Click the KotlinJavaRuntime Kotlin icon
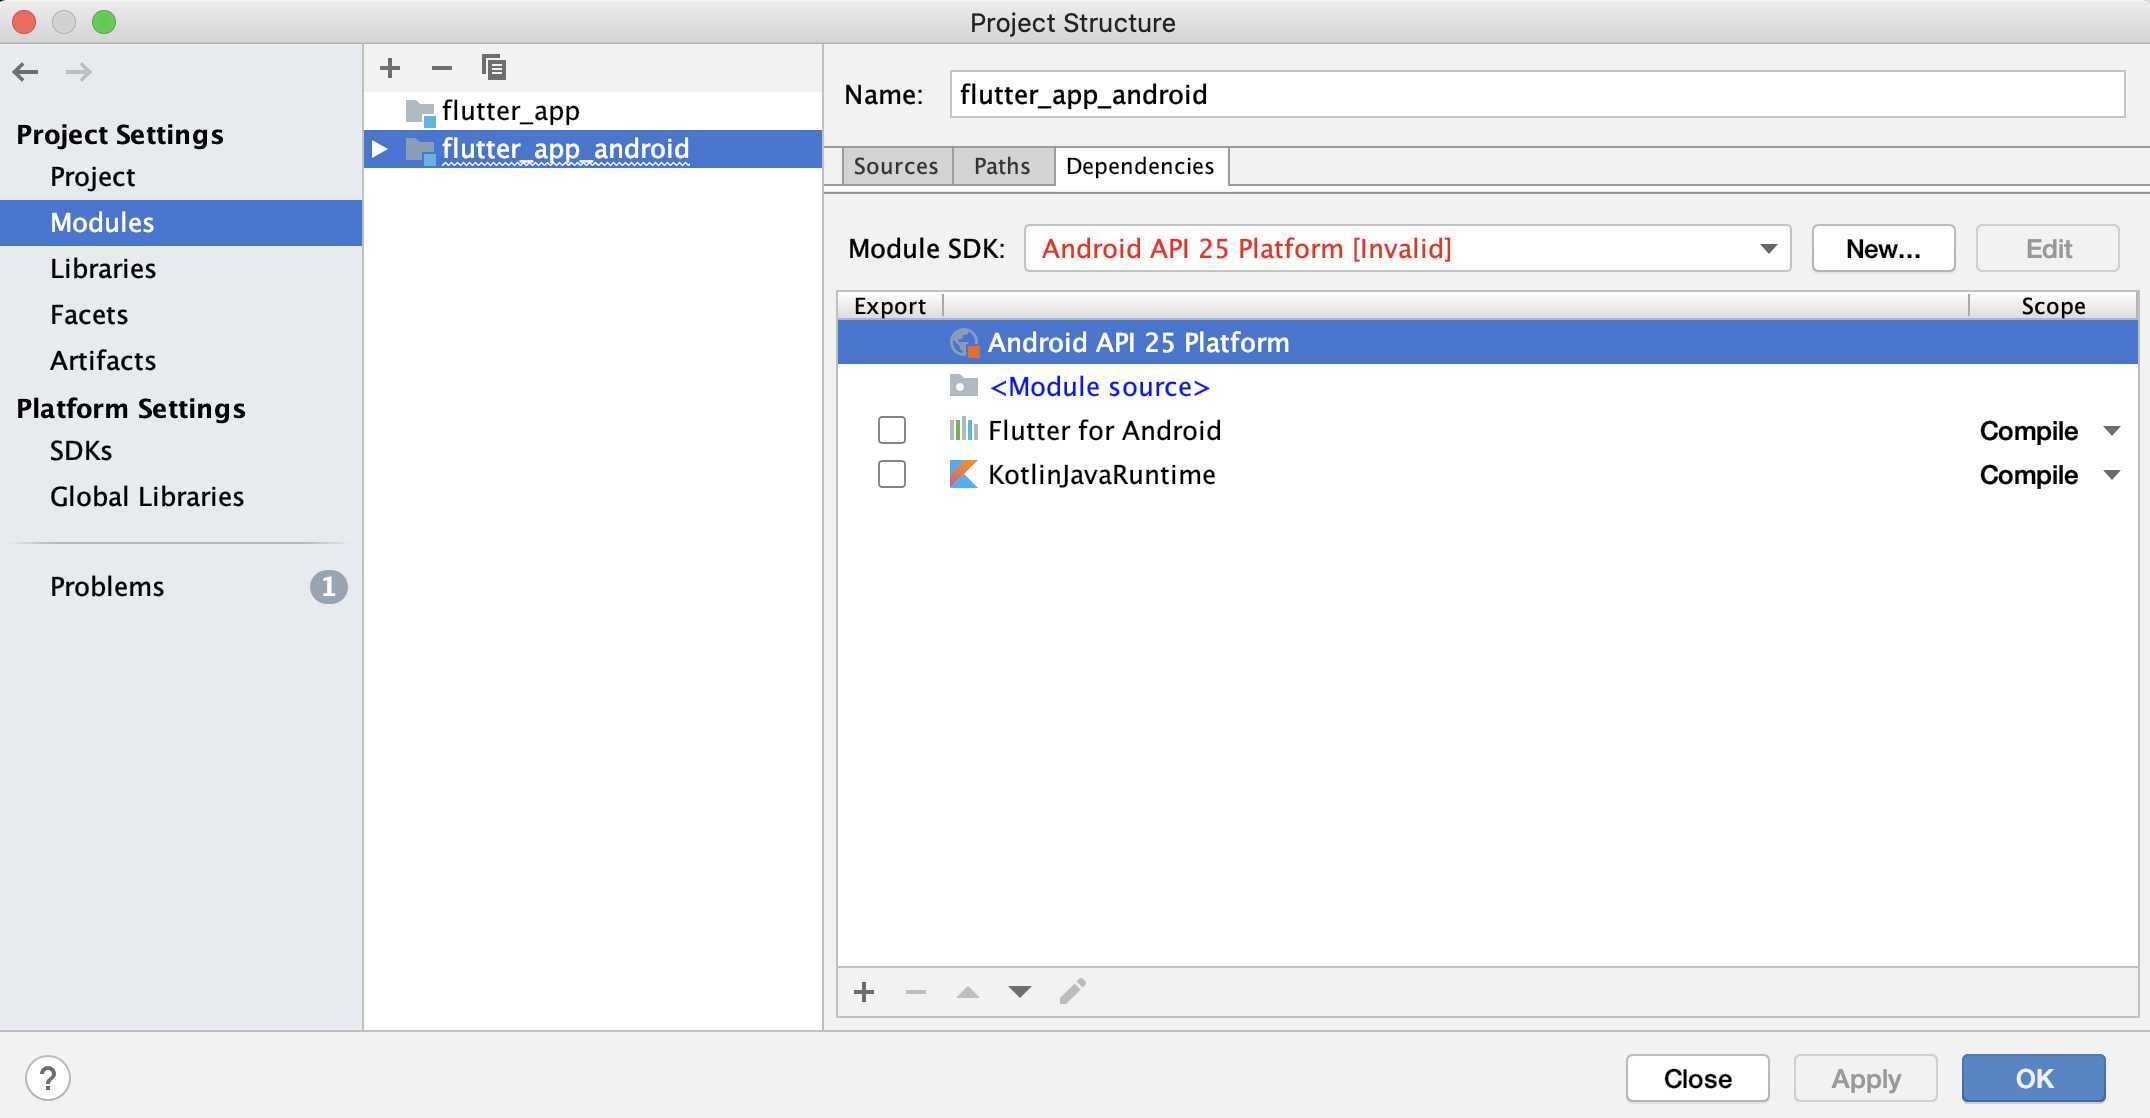Image resolution: width=2150 pixels, height=1118 pixels. (963, 474)
